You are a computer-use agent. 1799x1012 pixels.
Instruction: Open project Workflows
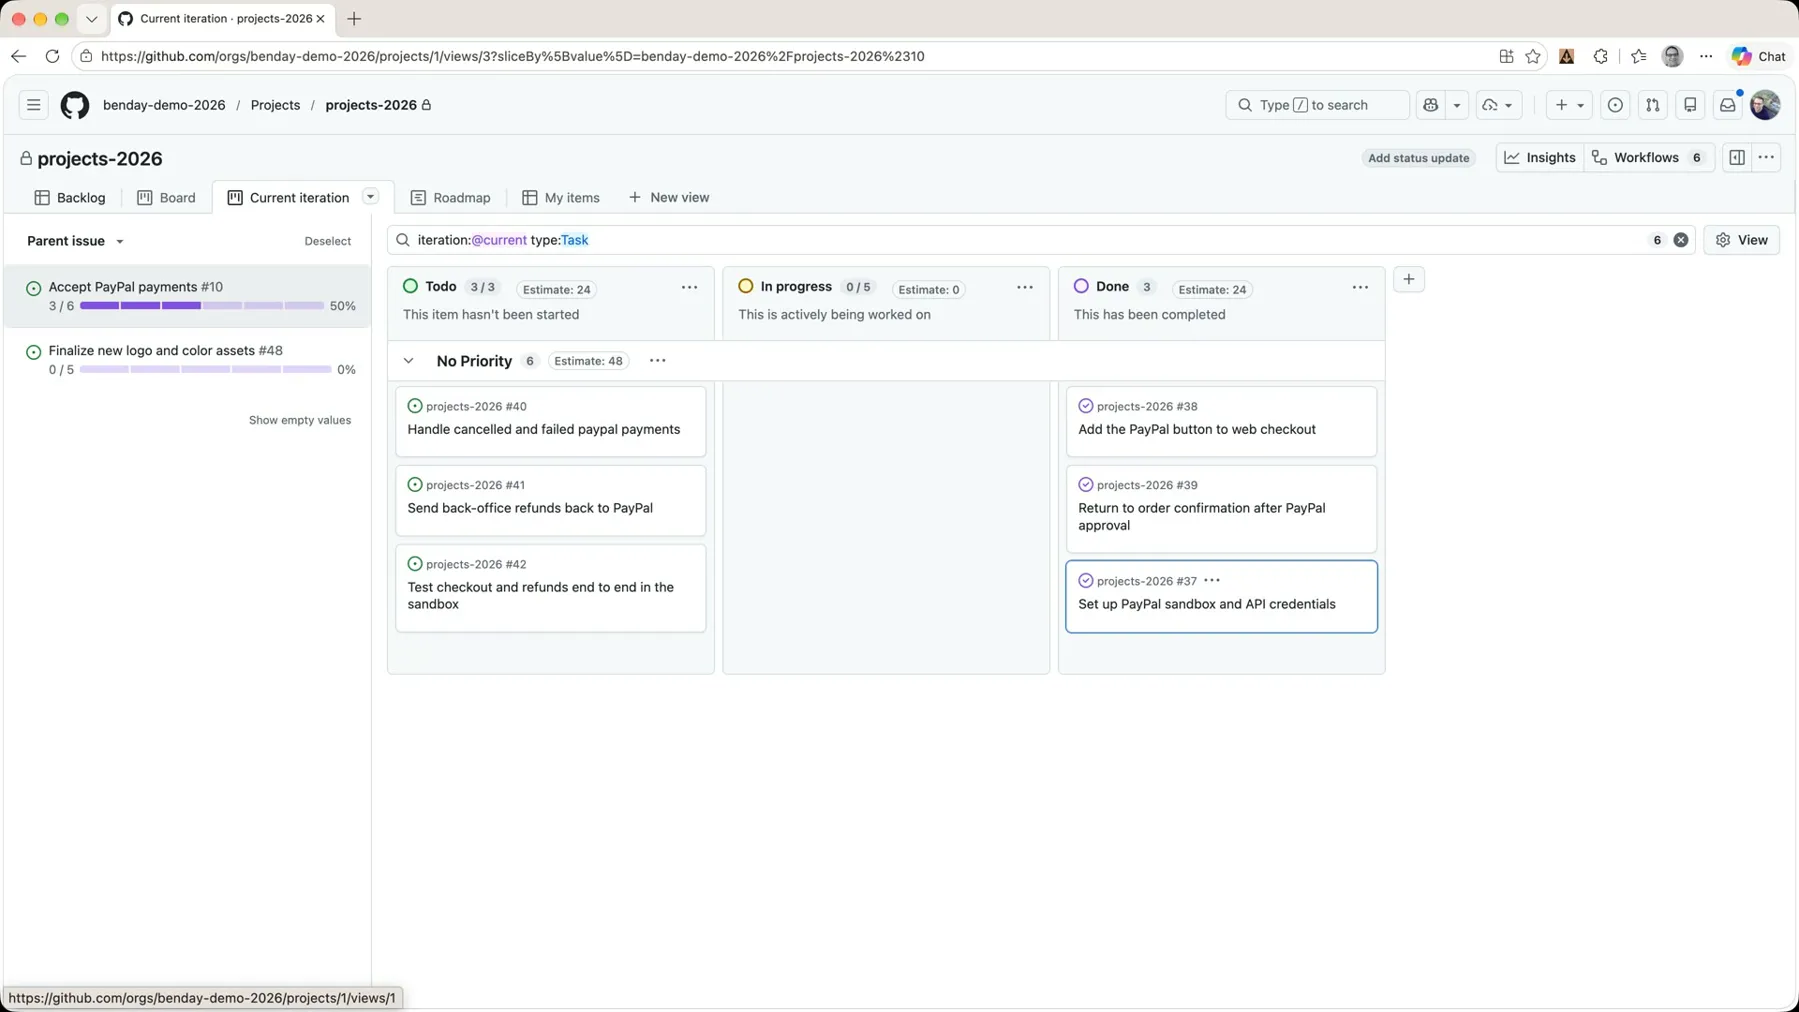1649,158
